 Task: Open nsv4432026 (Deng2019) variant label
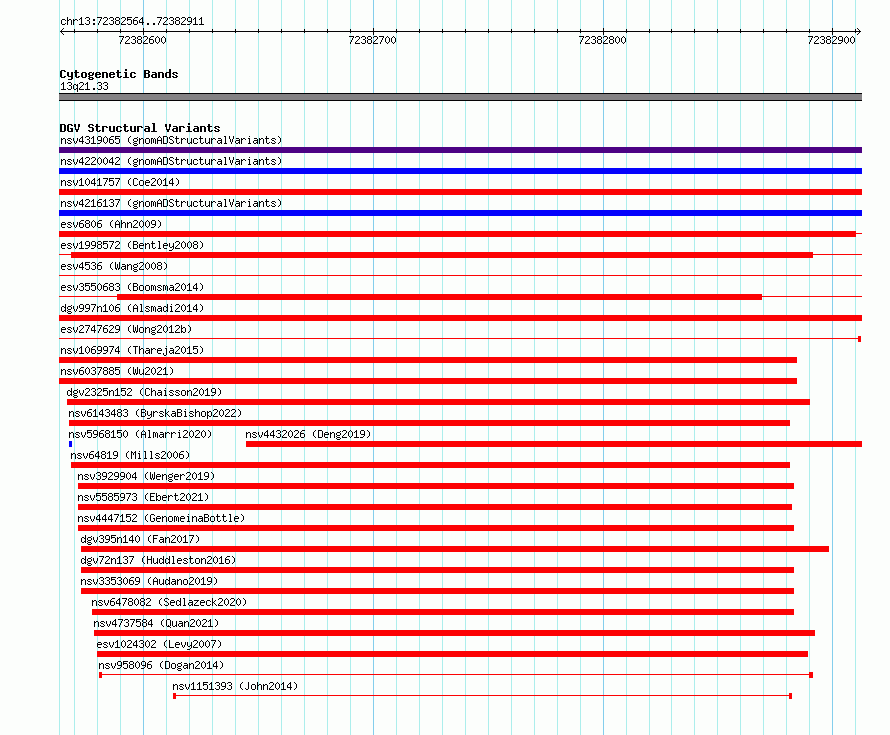point(308,434)
